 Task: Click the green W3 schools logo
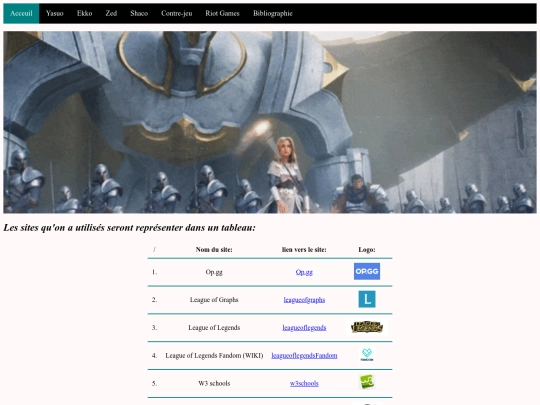[367, 382]
